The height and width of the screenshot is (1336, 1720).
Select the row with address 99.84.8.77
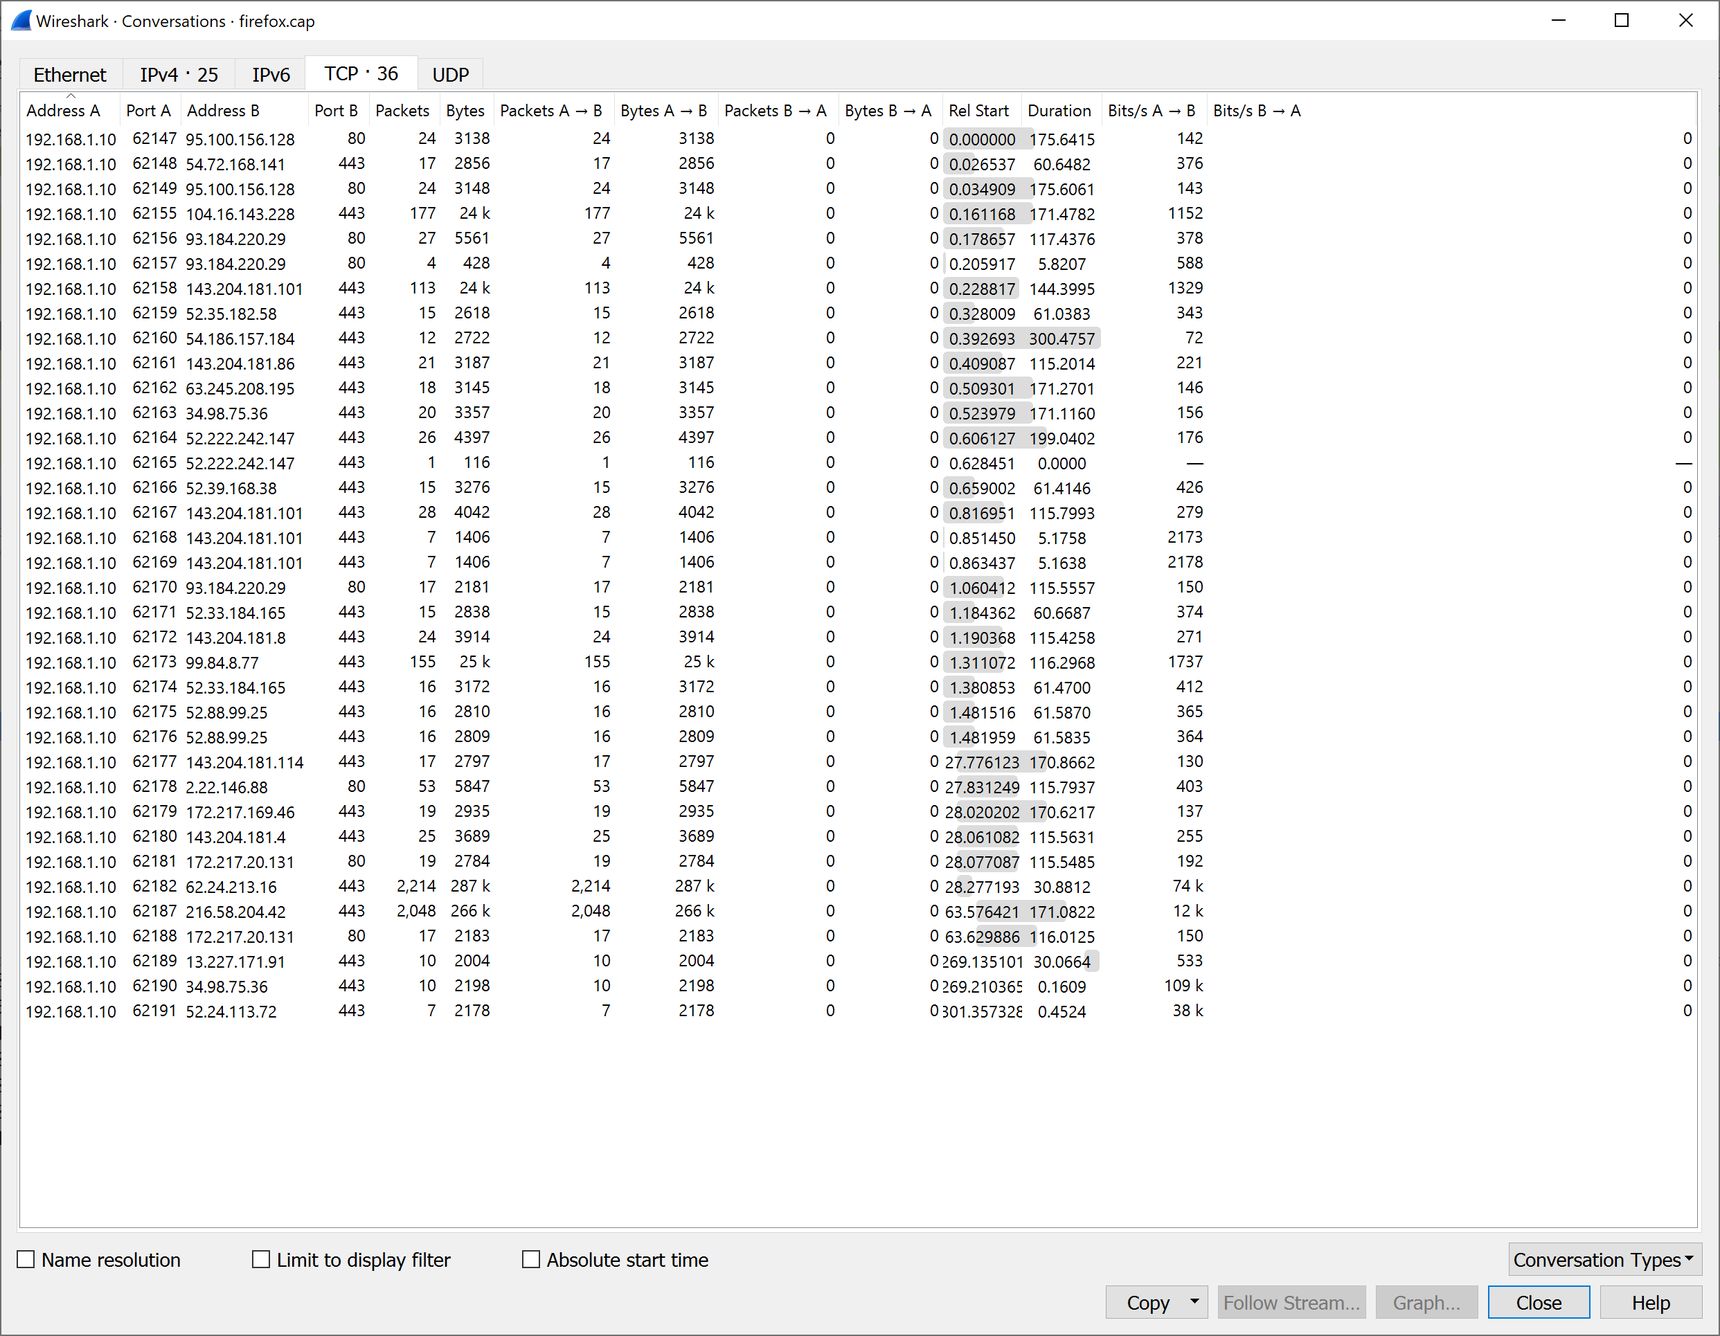pyautogui.click(x=858, y=662)
